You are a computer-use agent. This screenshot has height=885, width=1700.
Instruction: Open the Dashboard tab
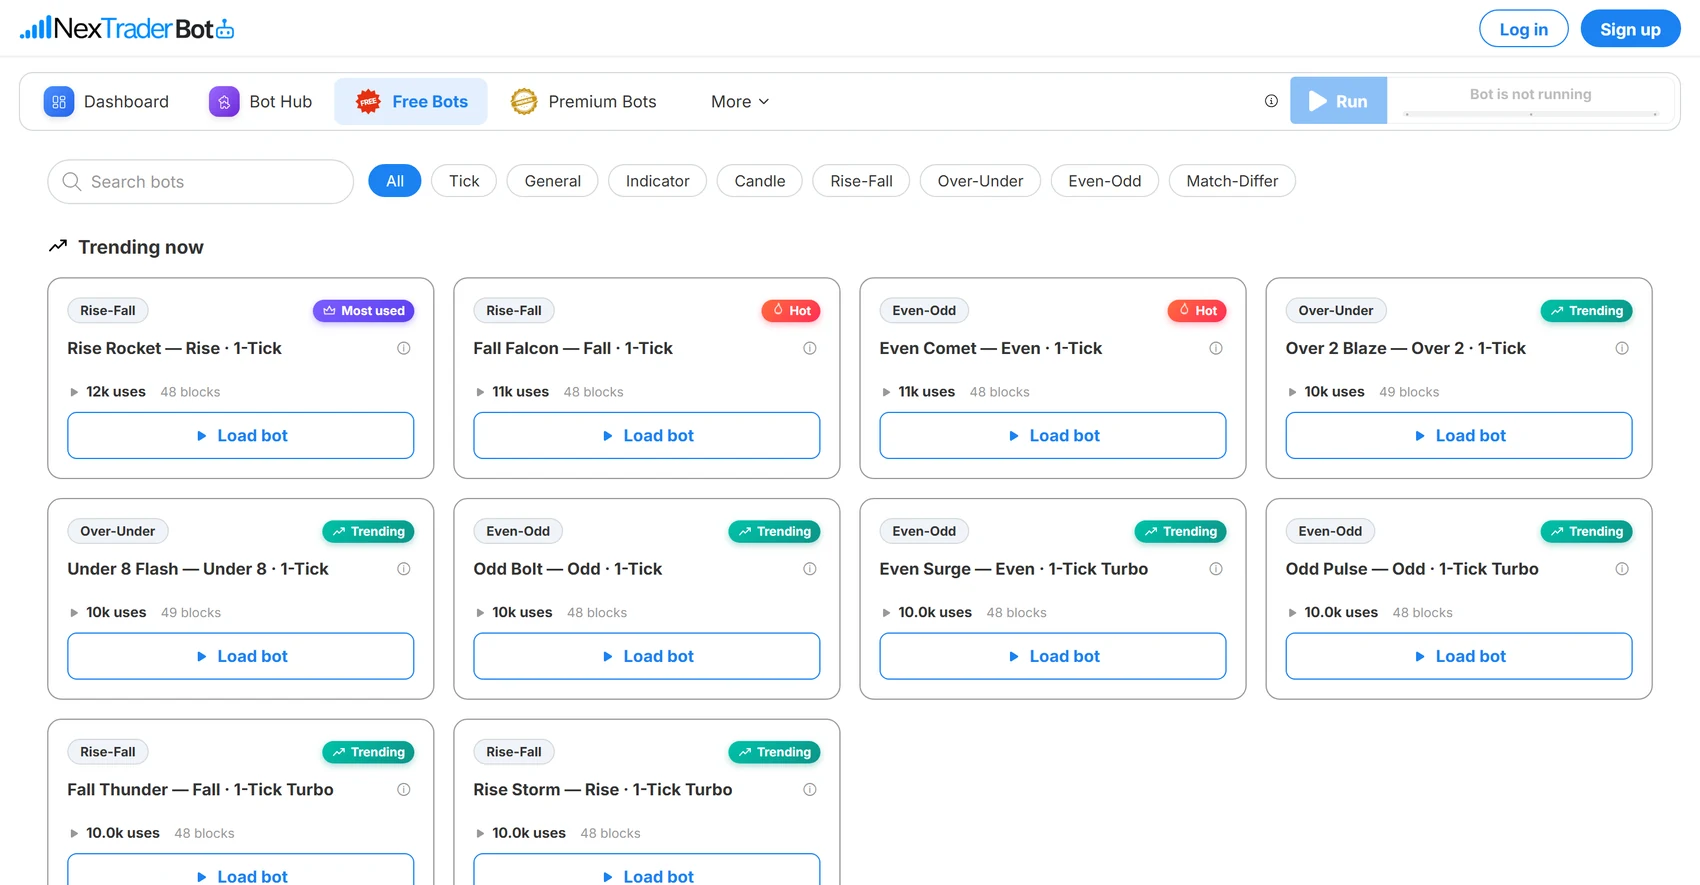pos(107,101)
